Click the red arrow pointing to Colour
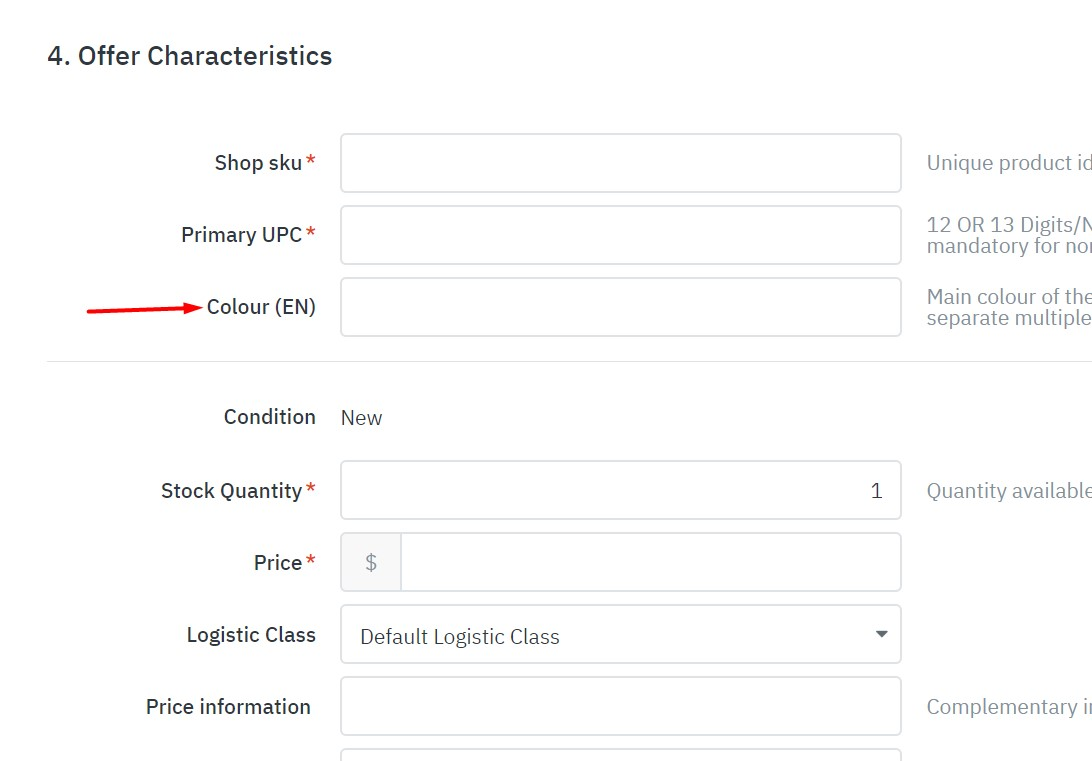Screen dimensions: 1092x761 144,309
